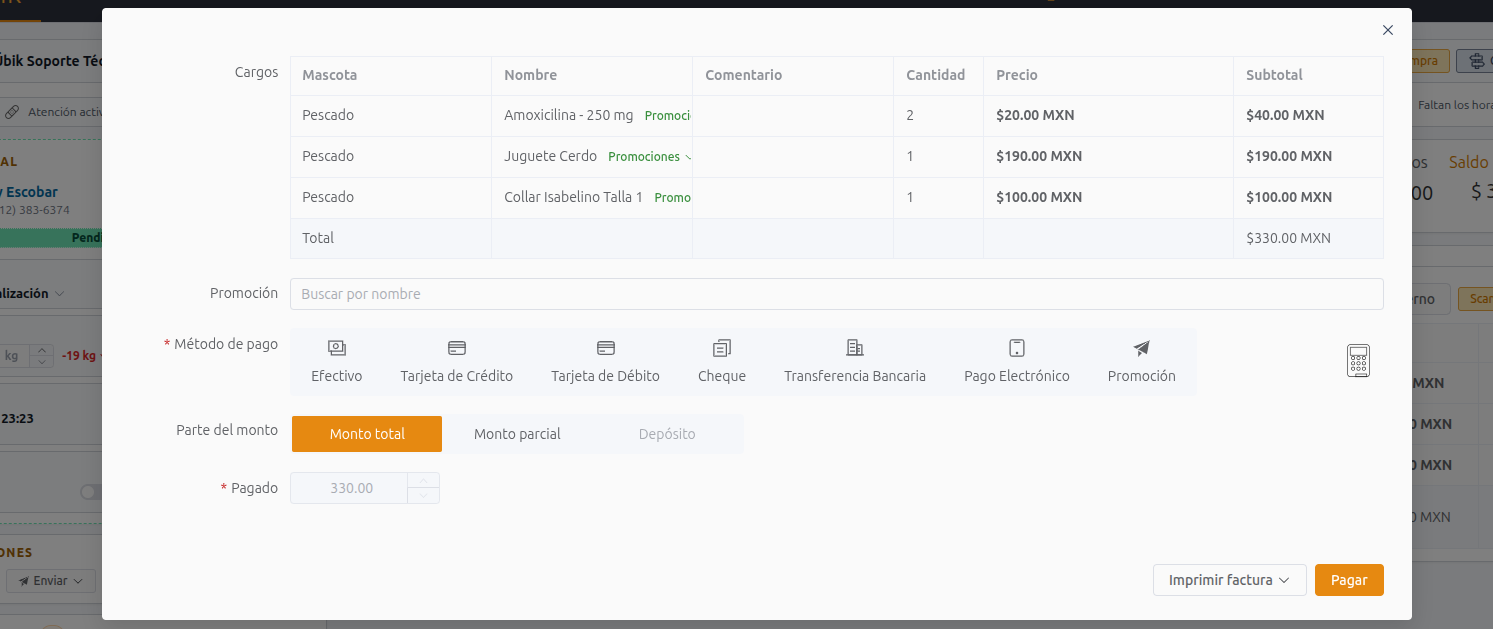Click Juguete Cerdo item name
The width and height of the screenshot is (1493, 629).
click(550, 156)
